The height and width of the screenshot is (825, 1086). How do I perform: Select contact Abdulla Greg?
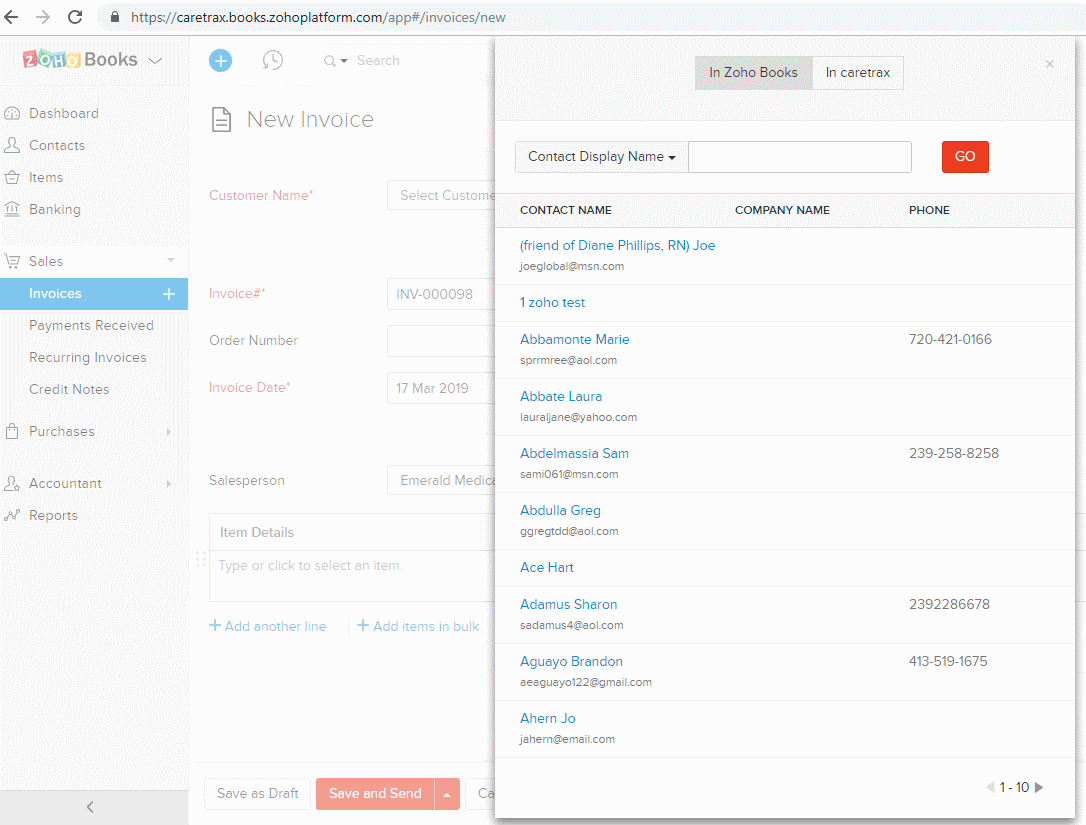coord(560,511)
